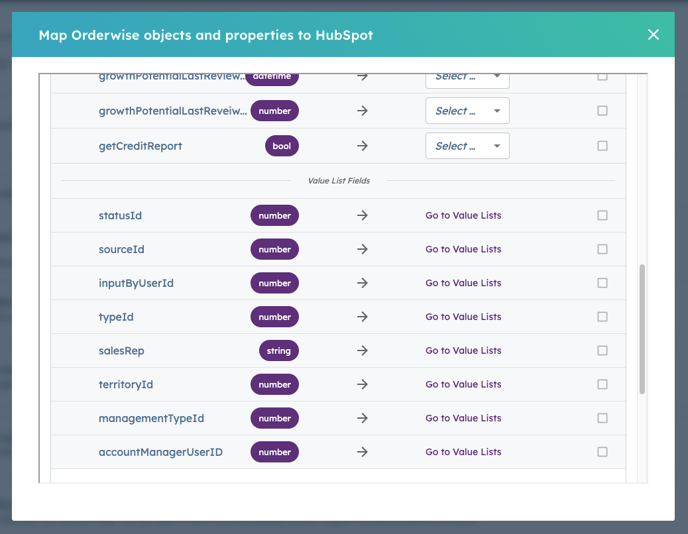Click the bool type badge for getCreditReport
The image size is (688, 534).
(282, 146)
